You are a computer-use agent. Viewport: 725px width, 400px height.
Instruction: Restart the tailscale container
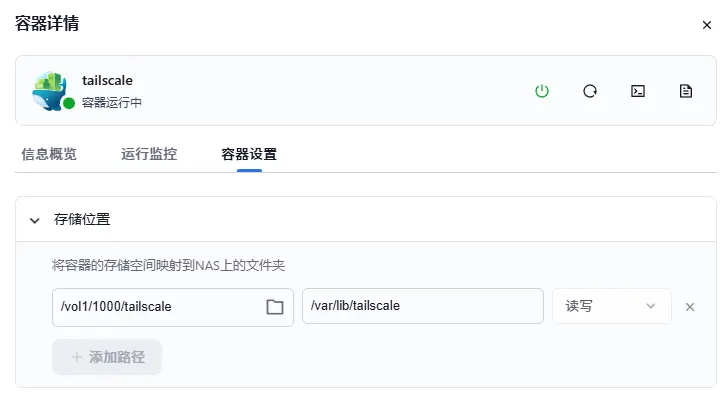pyautogui.click(x=590, y=91)
